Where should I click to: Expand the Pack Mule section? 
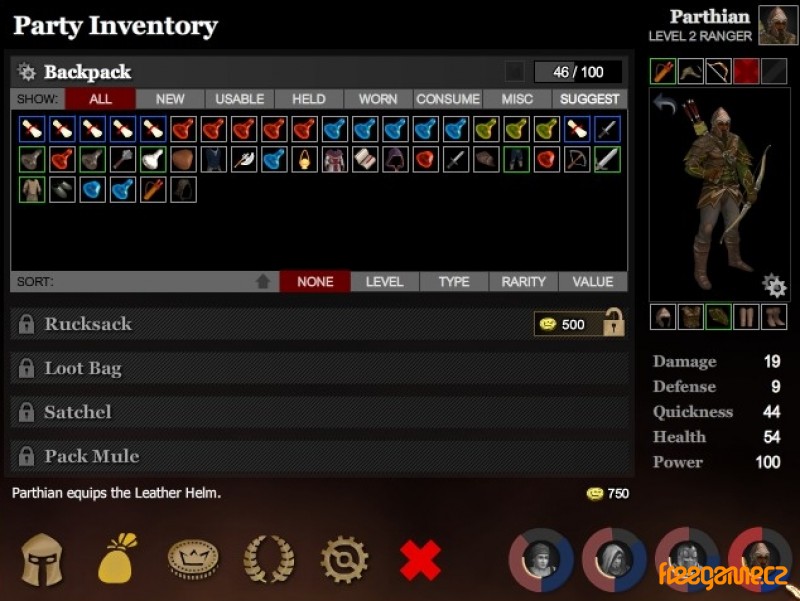coord(320,456)
